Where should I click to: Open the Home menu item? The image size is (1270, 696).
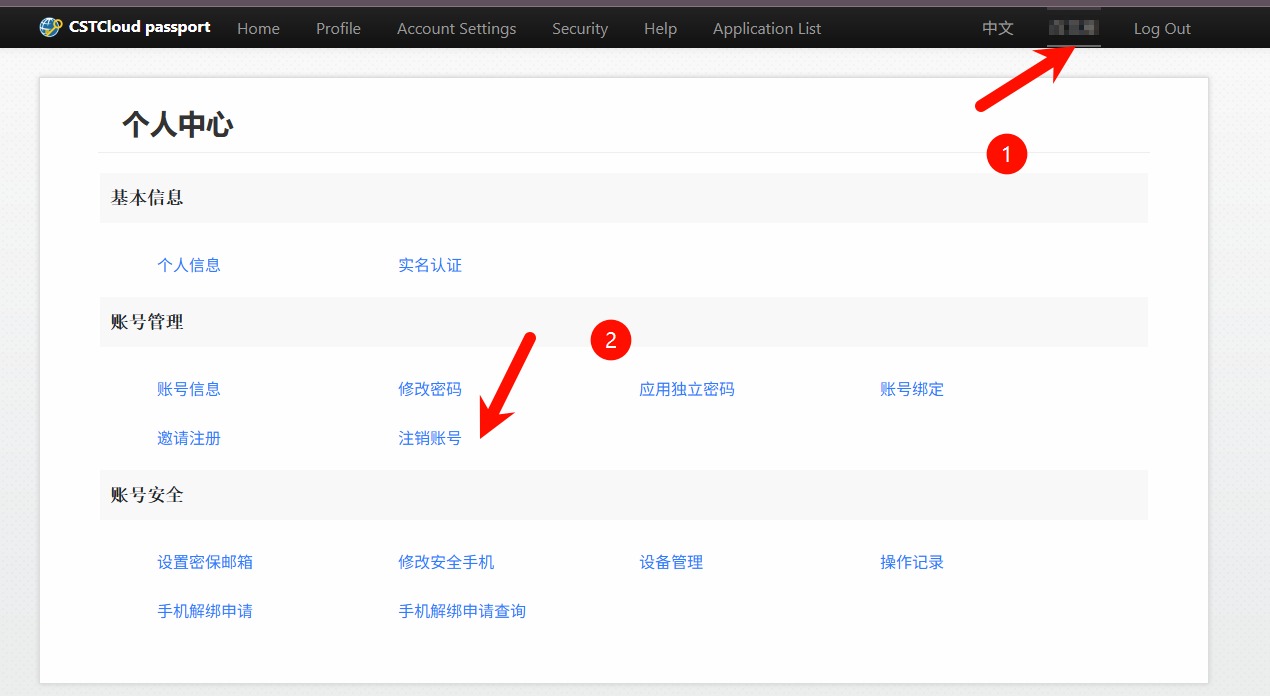click(258, 28)
